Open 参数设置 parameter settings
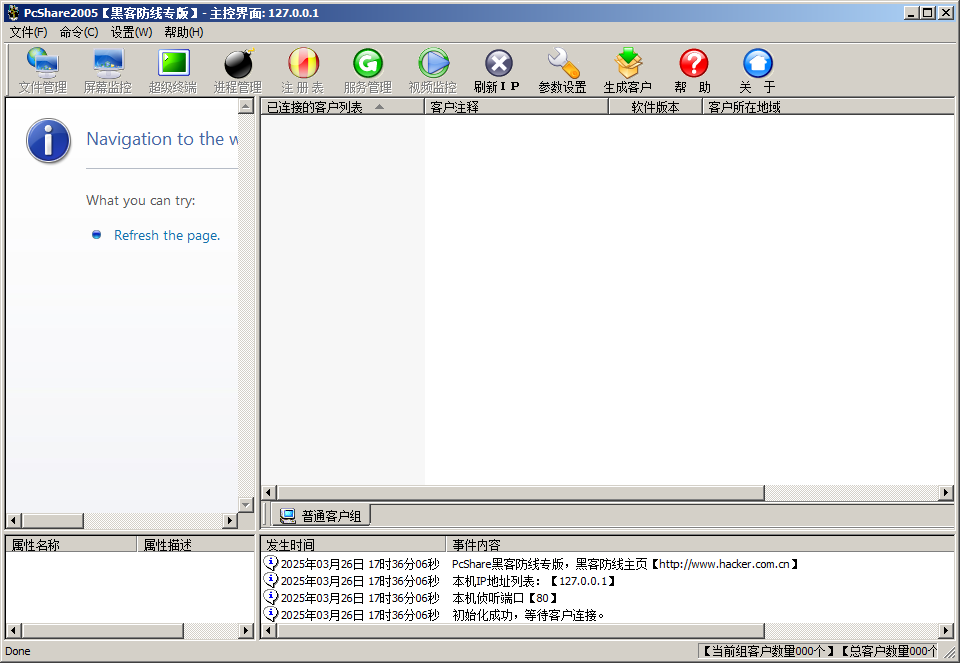960x663 pixels. coord(562,71)
